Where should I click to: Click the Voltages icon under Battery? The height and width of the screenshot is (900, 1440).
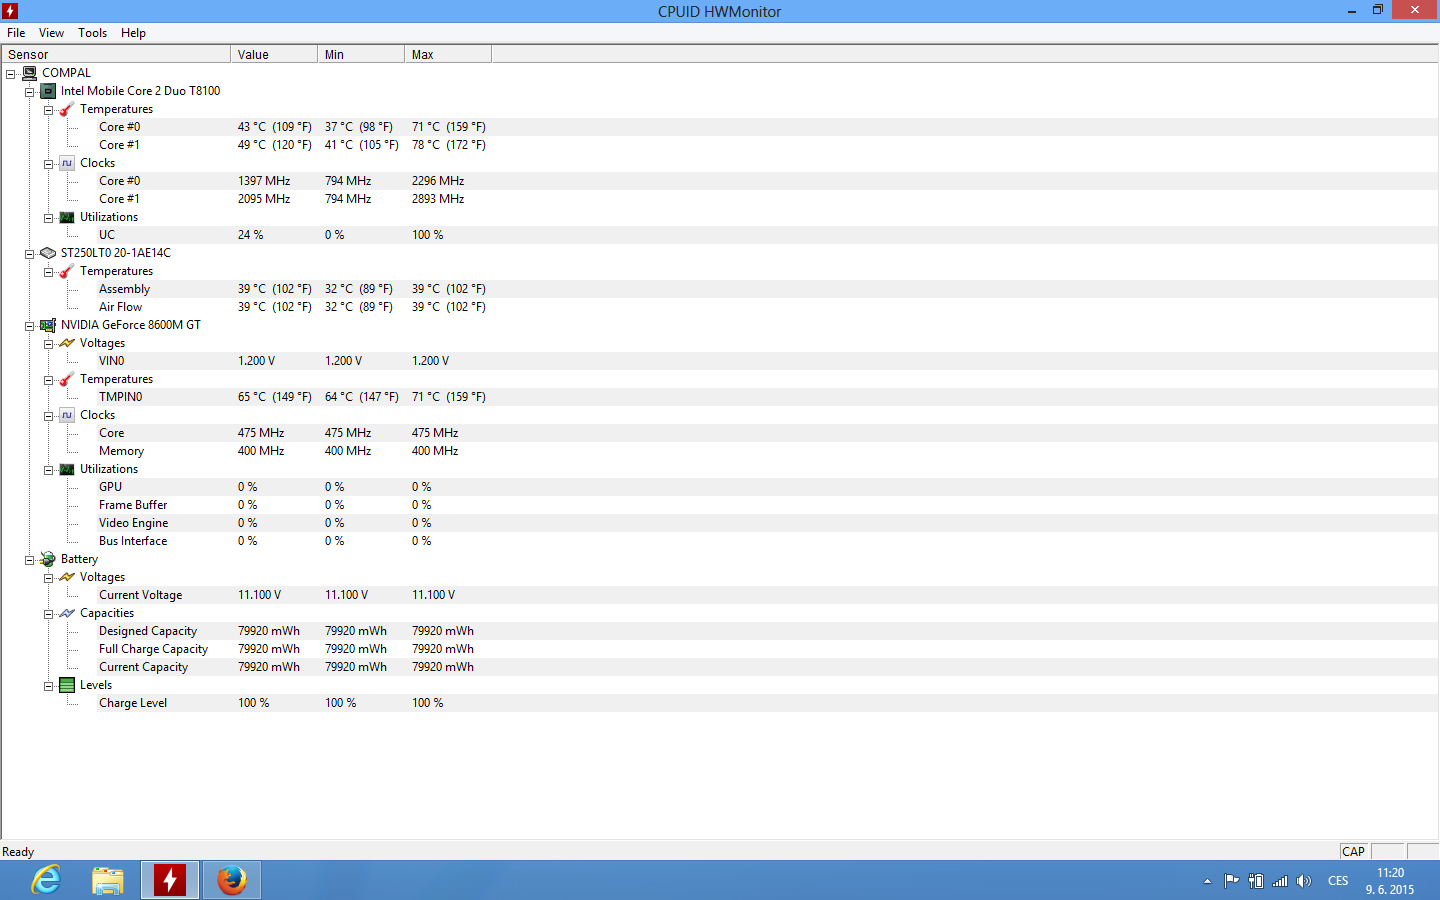pos(67,577)
